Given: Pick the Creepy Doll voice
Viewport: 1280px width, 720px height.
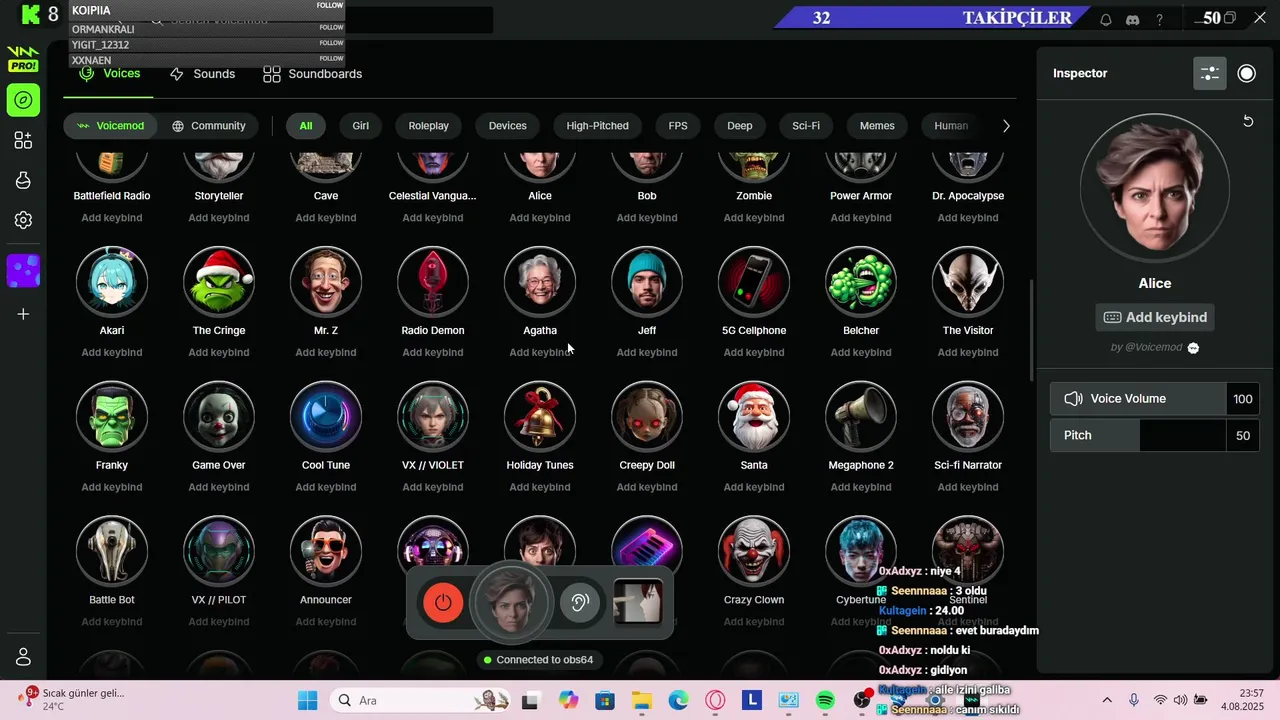Looking at the screenshot, I should pyautogui.click(x=647, y=417).
